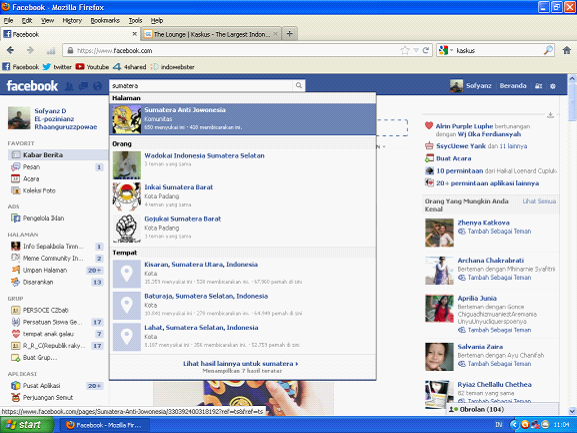Open the Obrolan chat bar
The width and height of the screenshot is (577, 433).
pyautogui.click(x=502, y=409)
